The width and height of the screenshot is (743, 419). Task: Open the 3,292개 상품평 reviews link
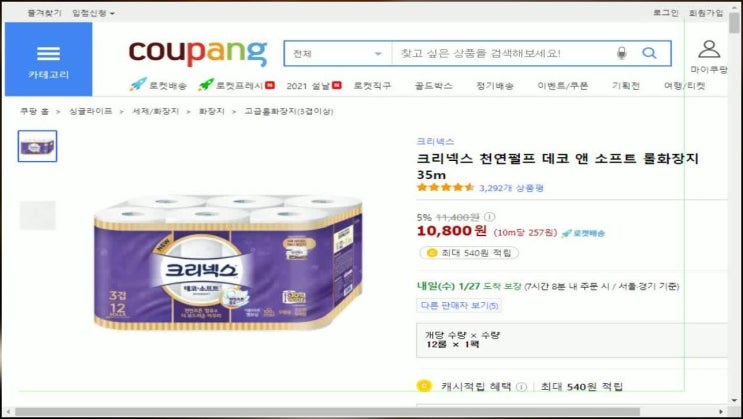[x=511, y=188]
